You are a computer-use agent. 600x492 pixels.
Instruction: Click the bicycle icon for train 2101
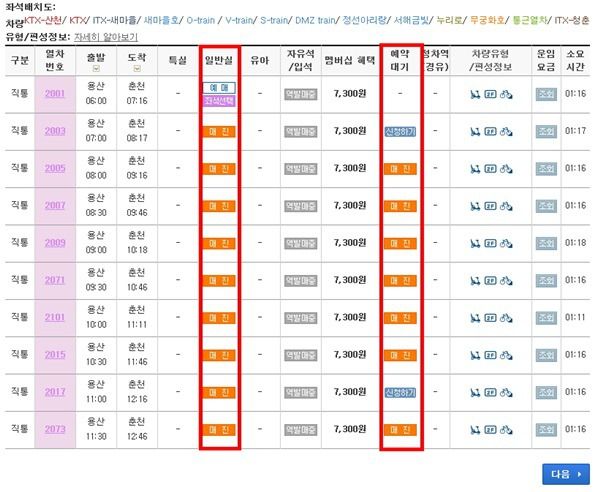click(506, 318)
